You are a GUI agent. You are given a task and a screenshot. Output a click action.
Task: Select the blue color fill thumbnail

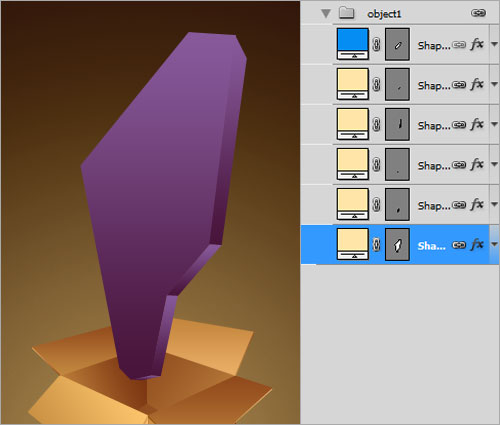click(x=353, y=44)
